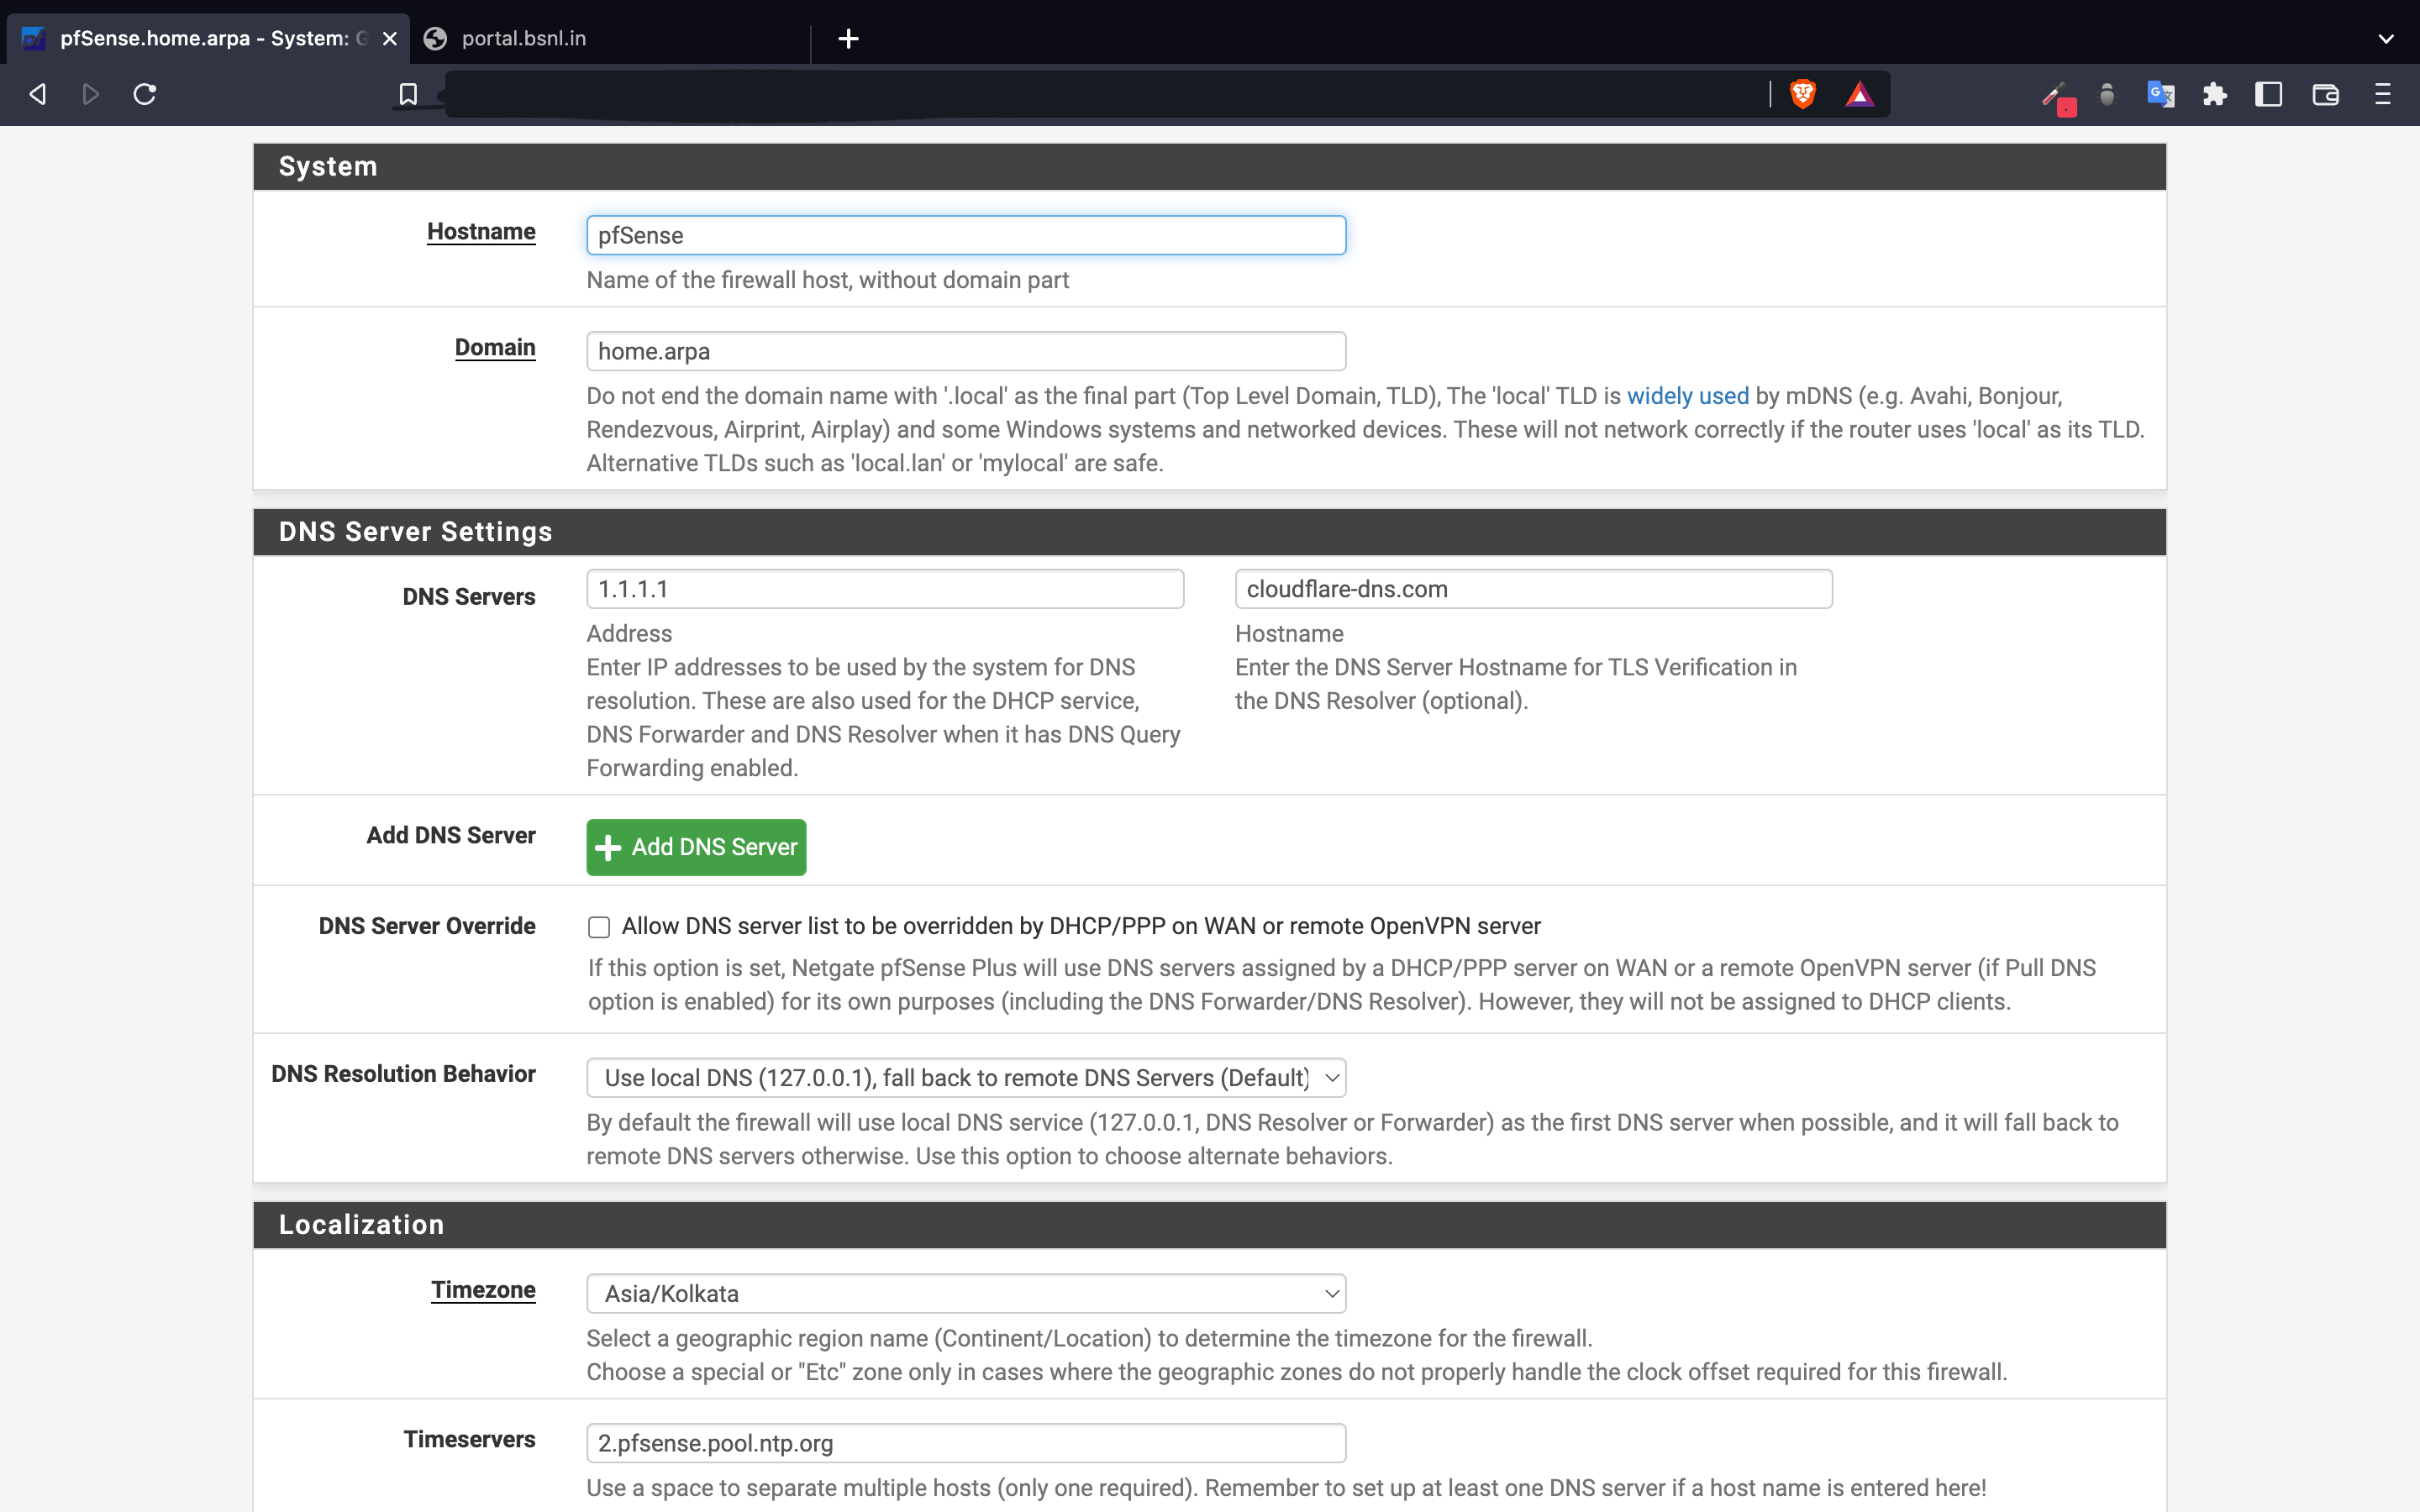Open Brave Shields lion icon
The width and height of the screenshot is (2420, 1512).
1803,94
